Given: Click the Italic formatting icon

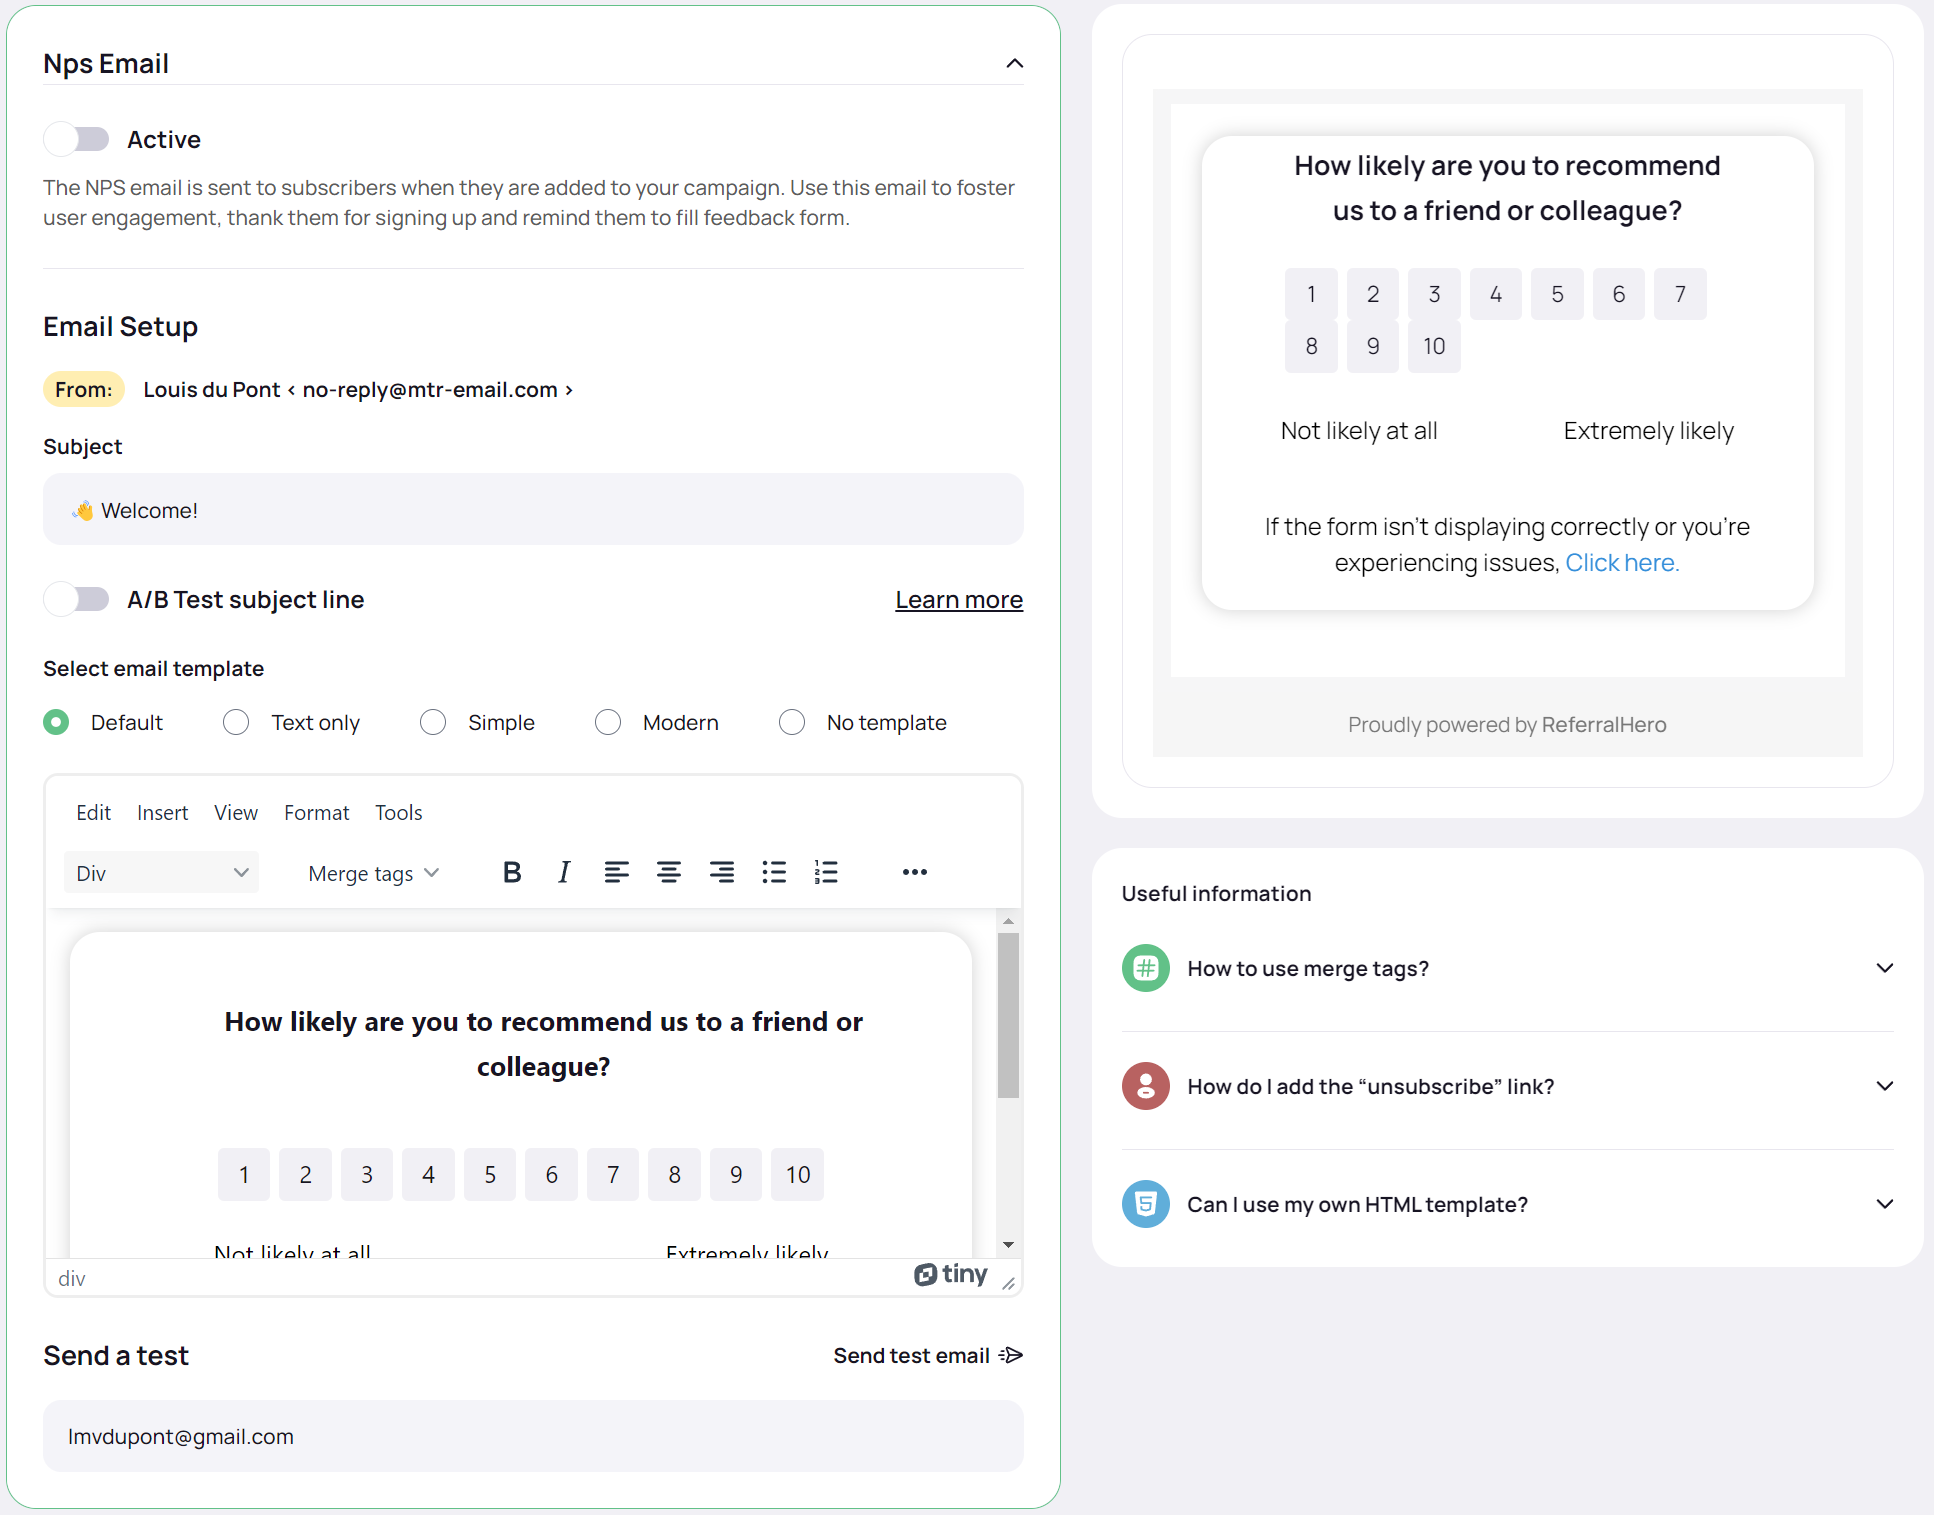Looking at the screenshot, I should (x=564, y=873).
